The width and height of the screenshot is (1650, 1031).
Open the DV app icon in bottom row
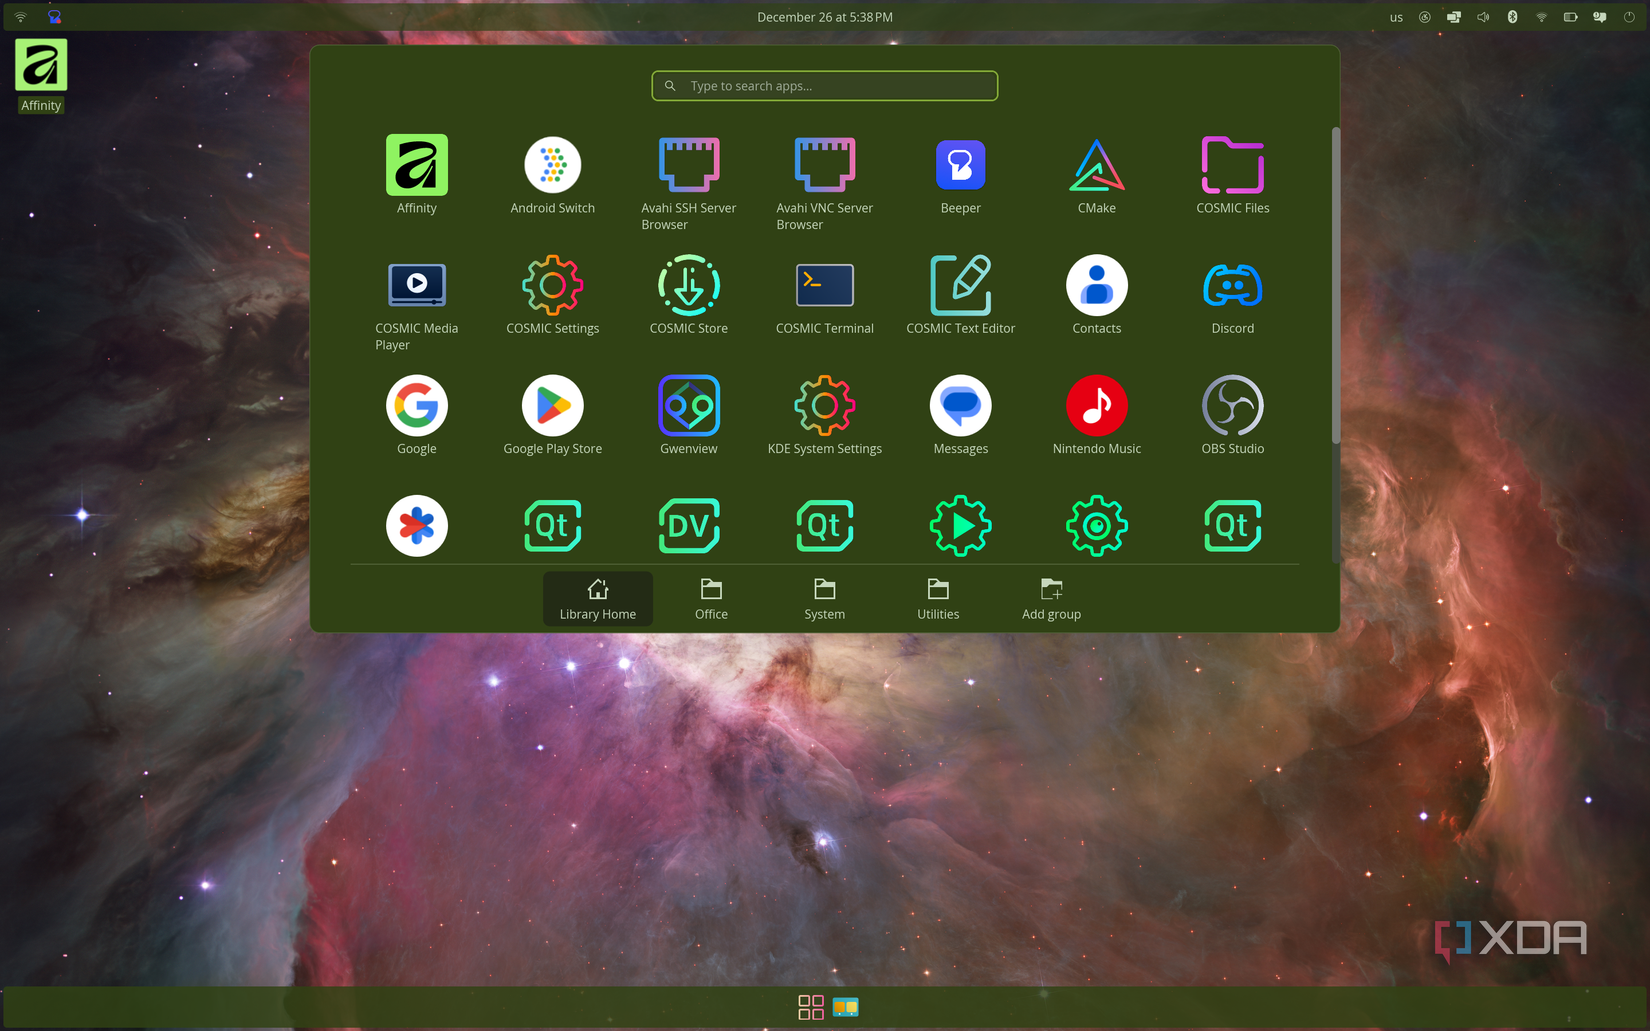[688, 525]
